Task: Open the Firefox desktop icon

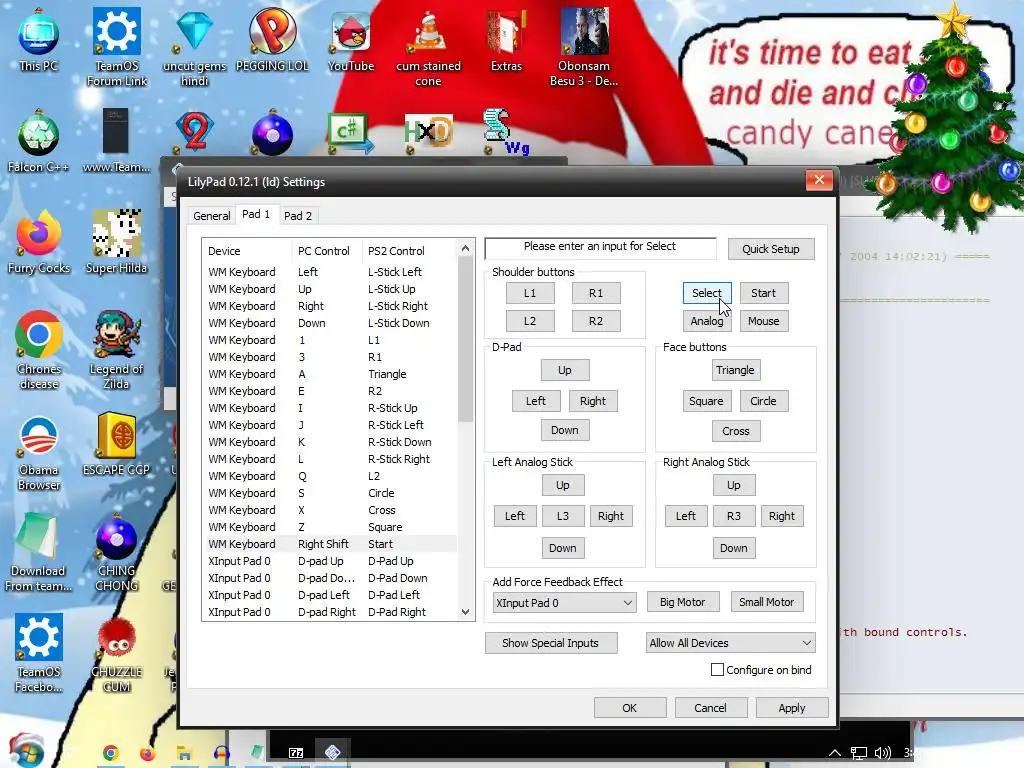Action: 39,243
